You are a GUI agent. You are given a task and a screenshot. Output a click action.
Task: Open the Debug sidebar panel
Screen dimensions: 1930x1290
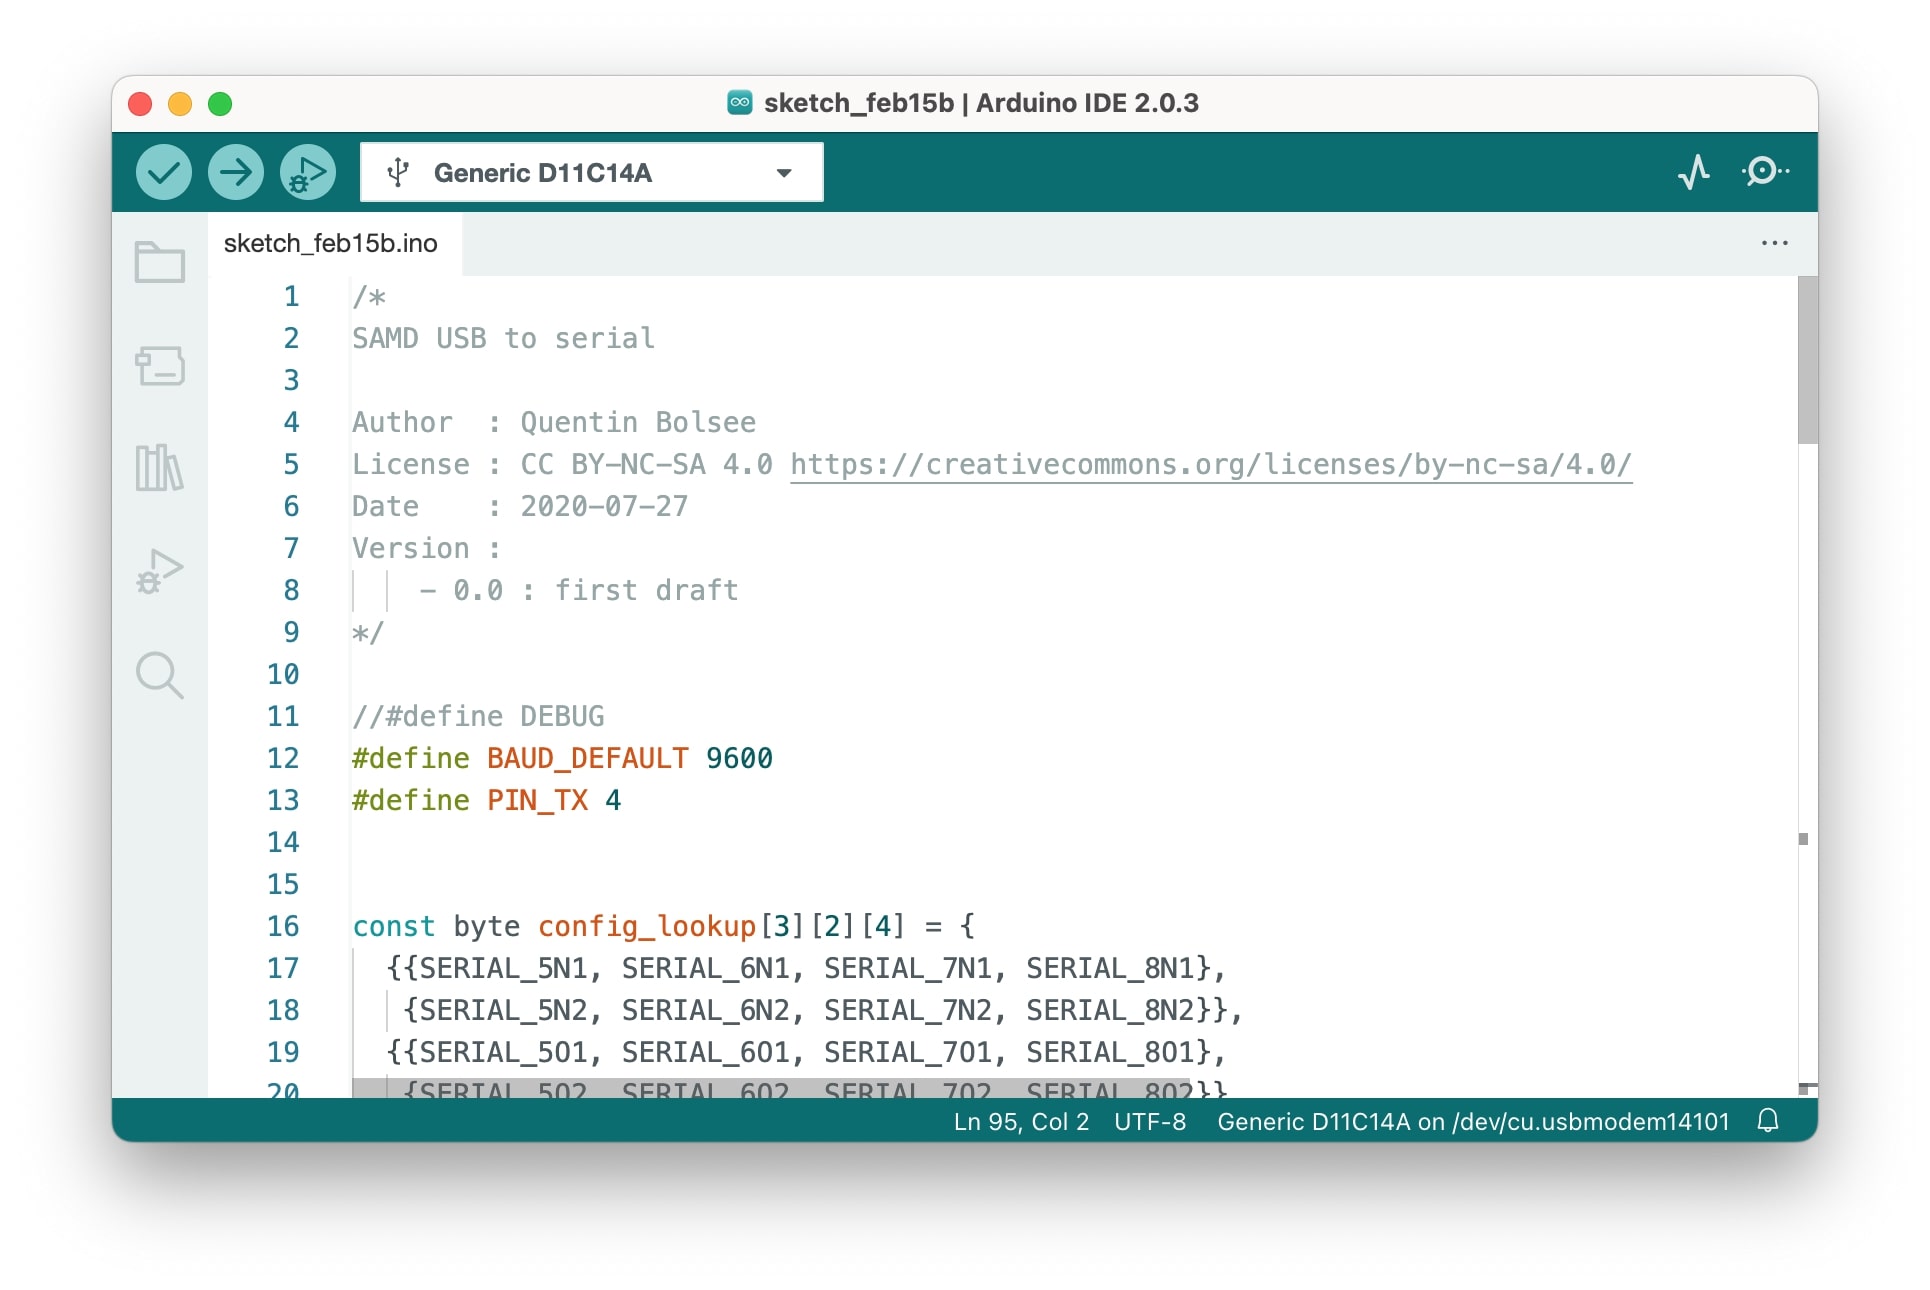click(160, 572)
